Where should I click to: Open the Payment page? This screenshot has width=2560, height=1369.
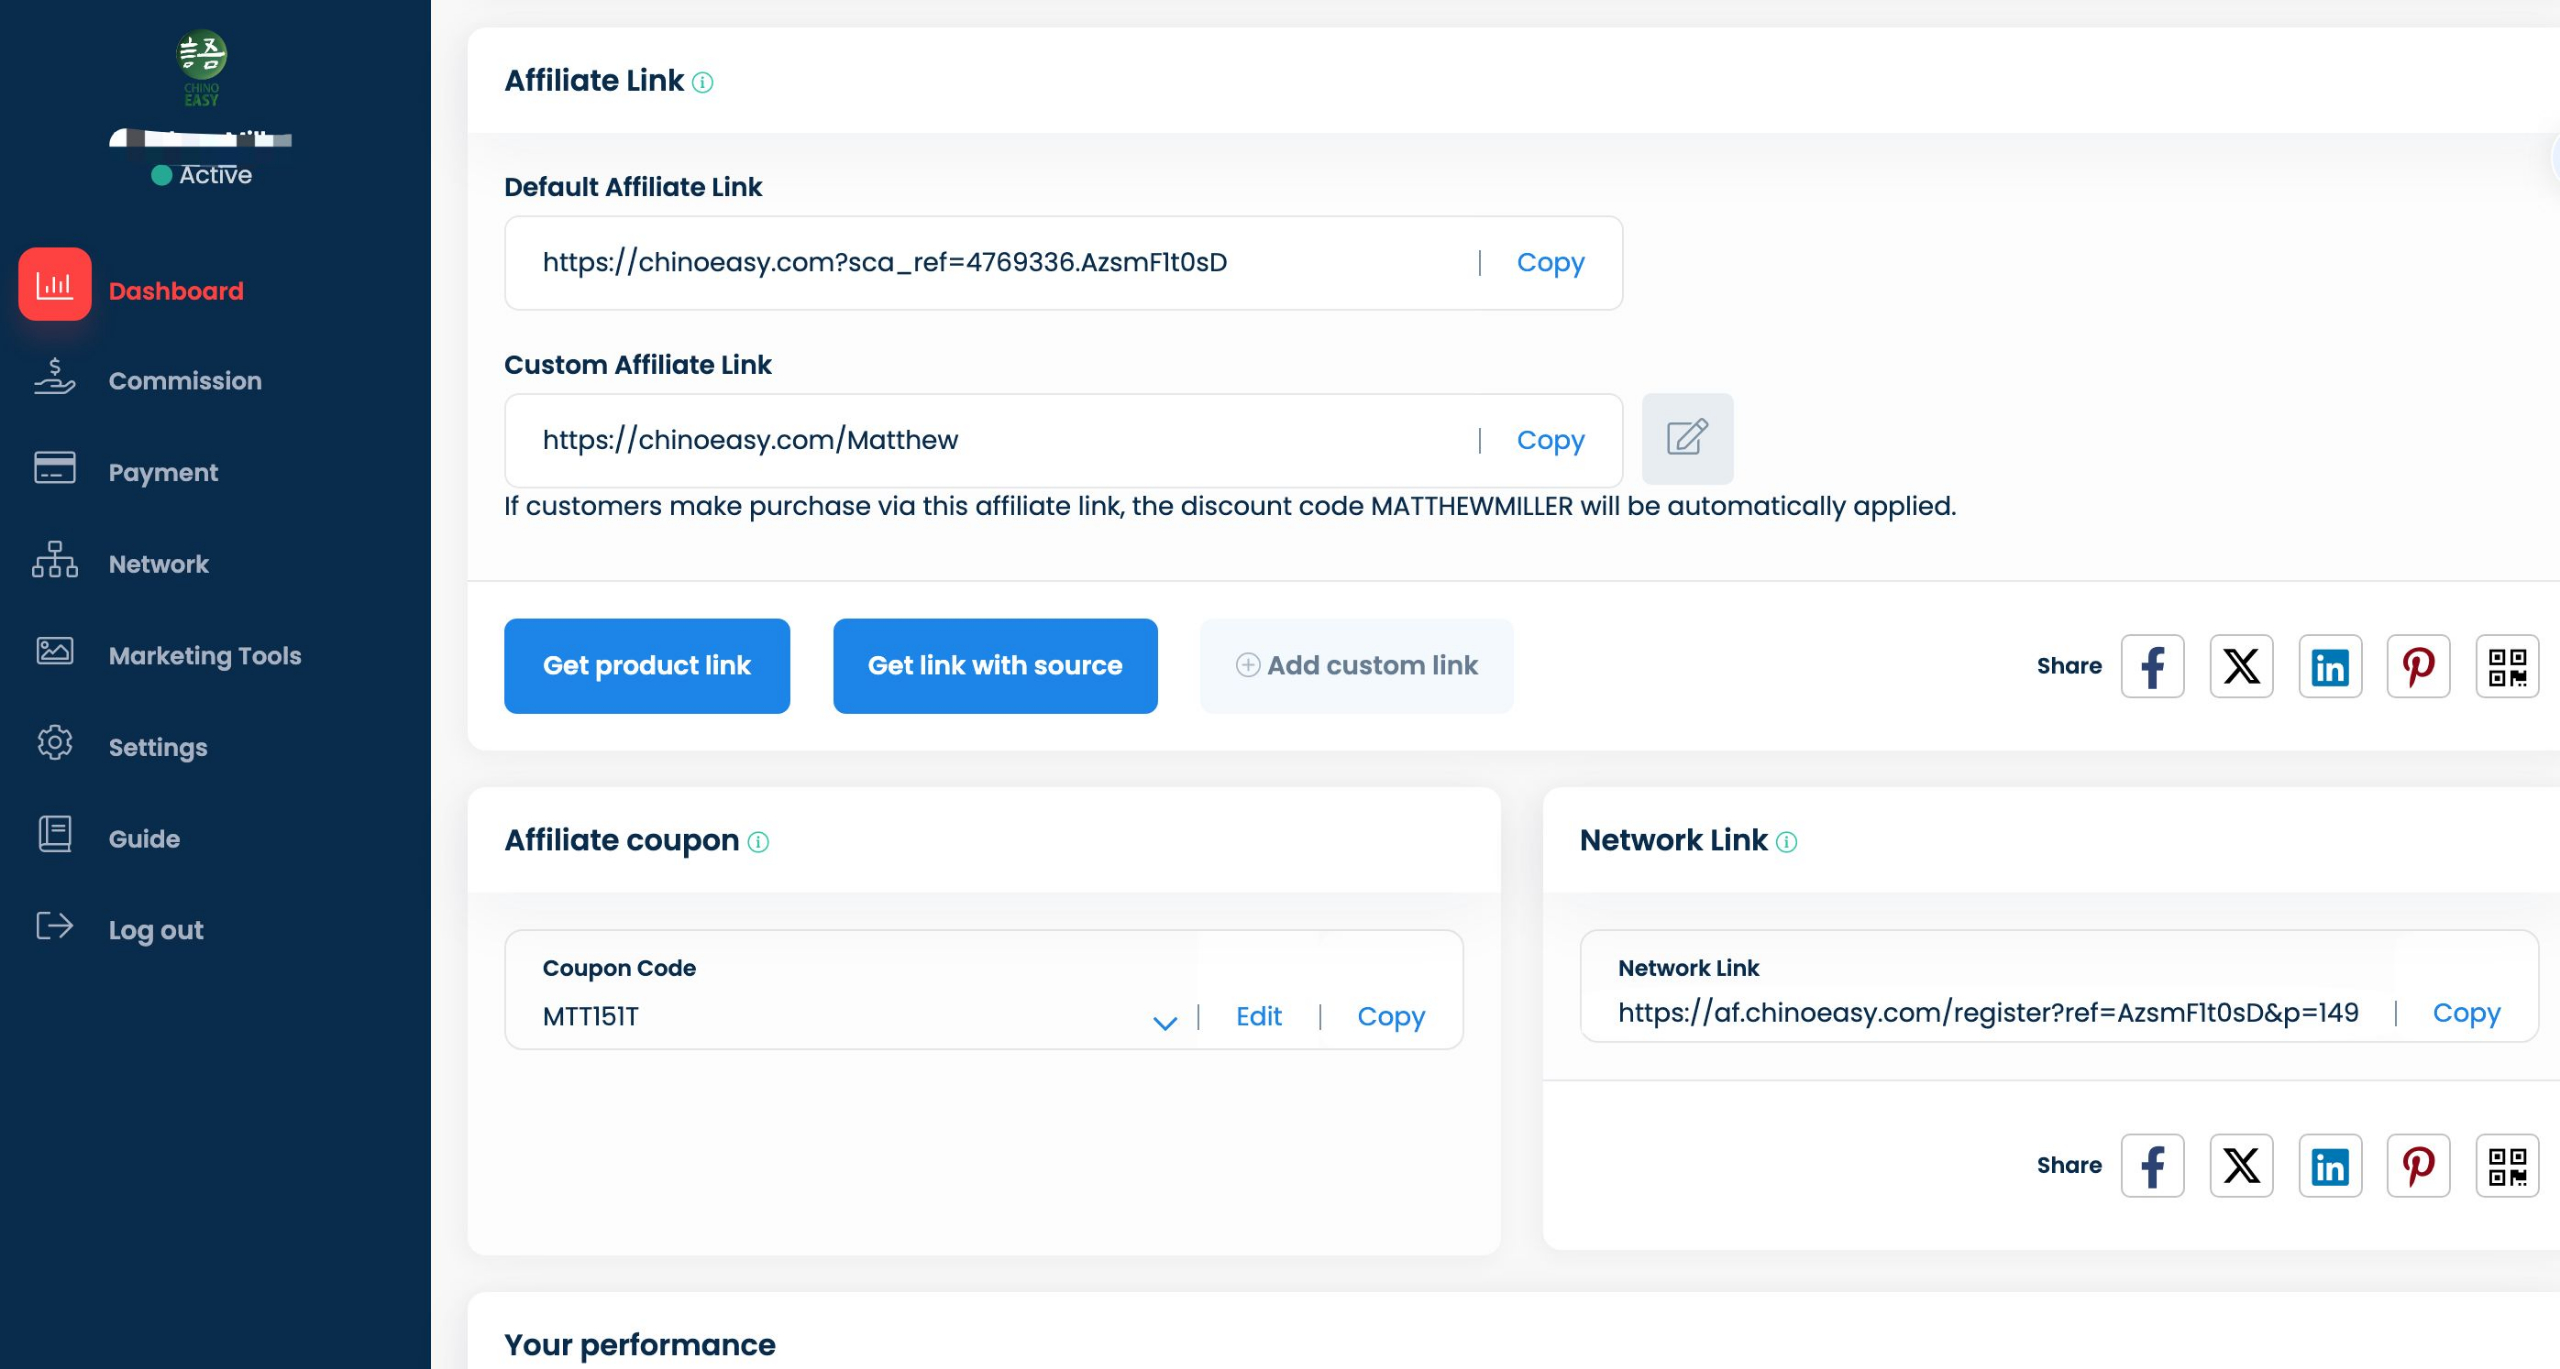[163, 472]
